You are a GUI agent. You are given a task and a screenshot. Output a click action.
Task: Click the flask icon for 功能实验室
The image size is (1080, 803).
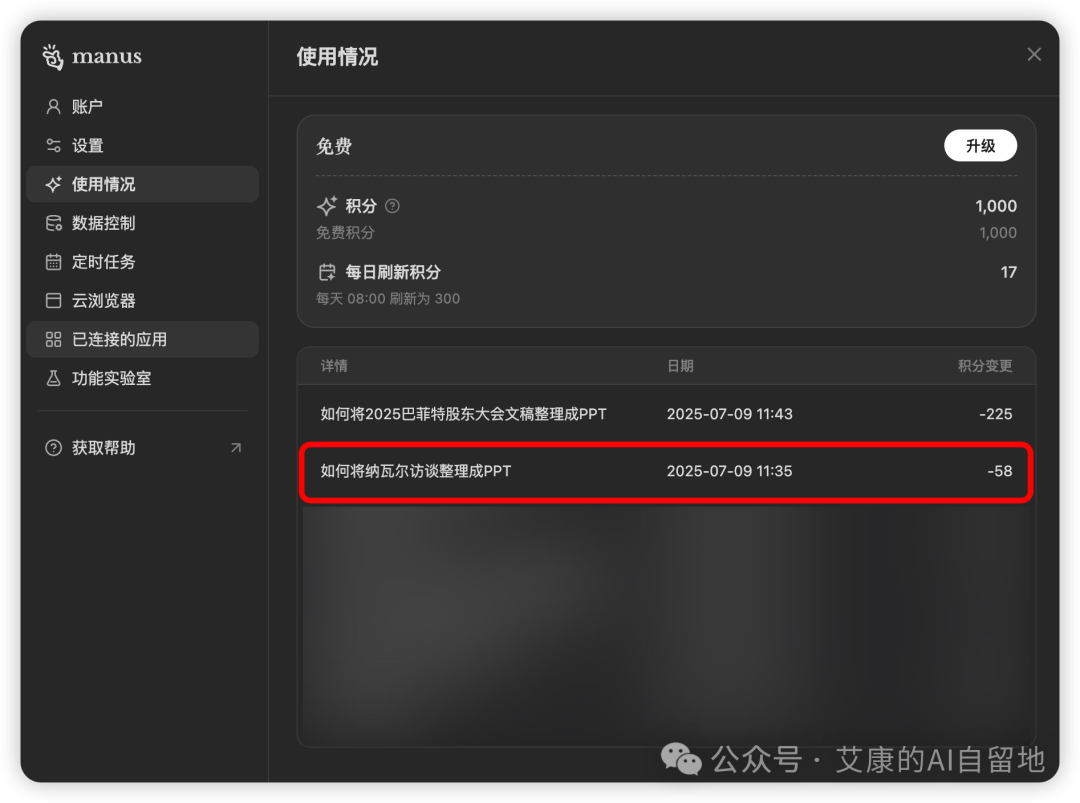tap(53, 378)
